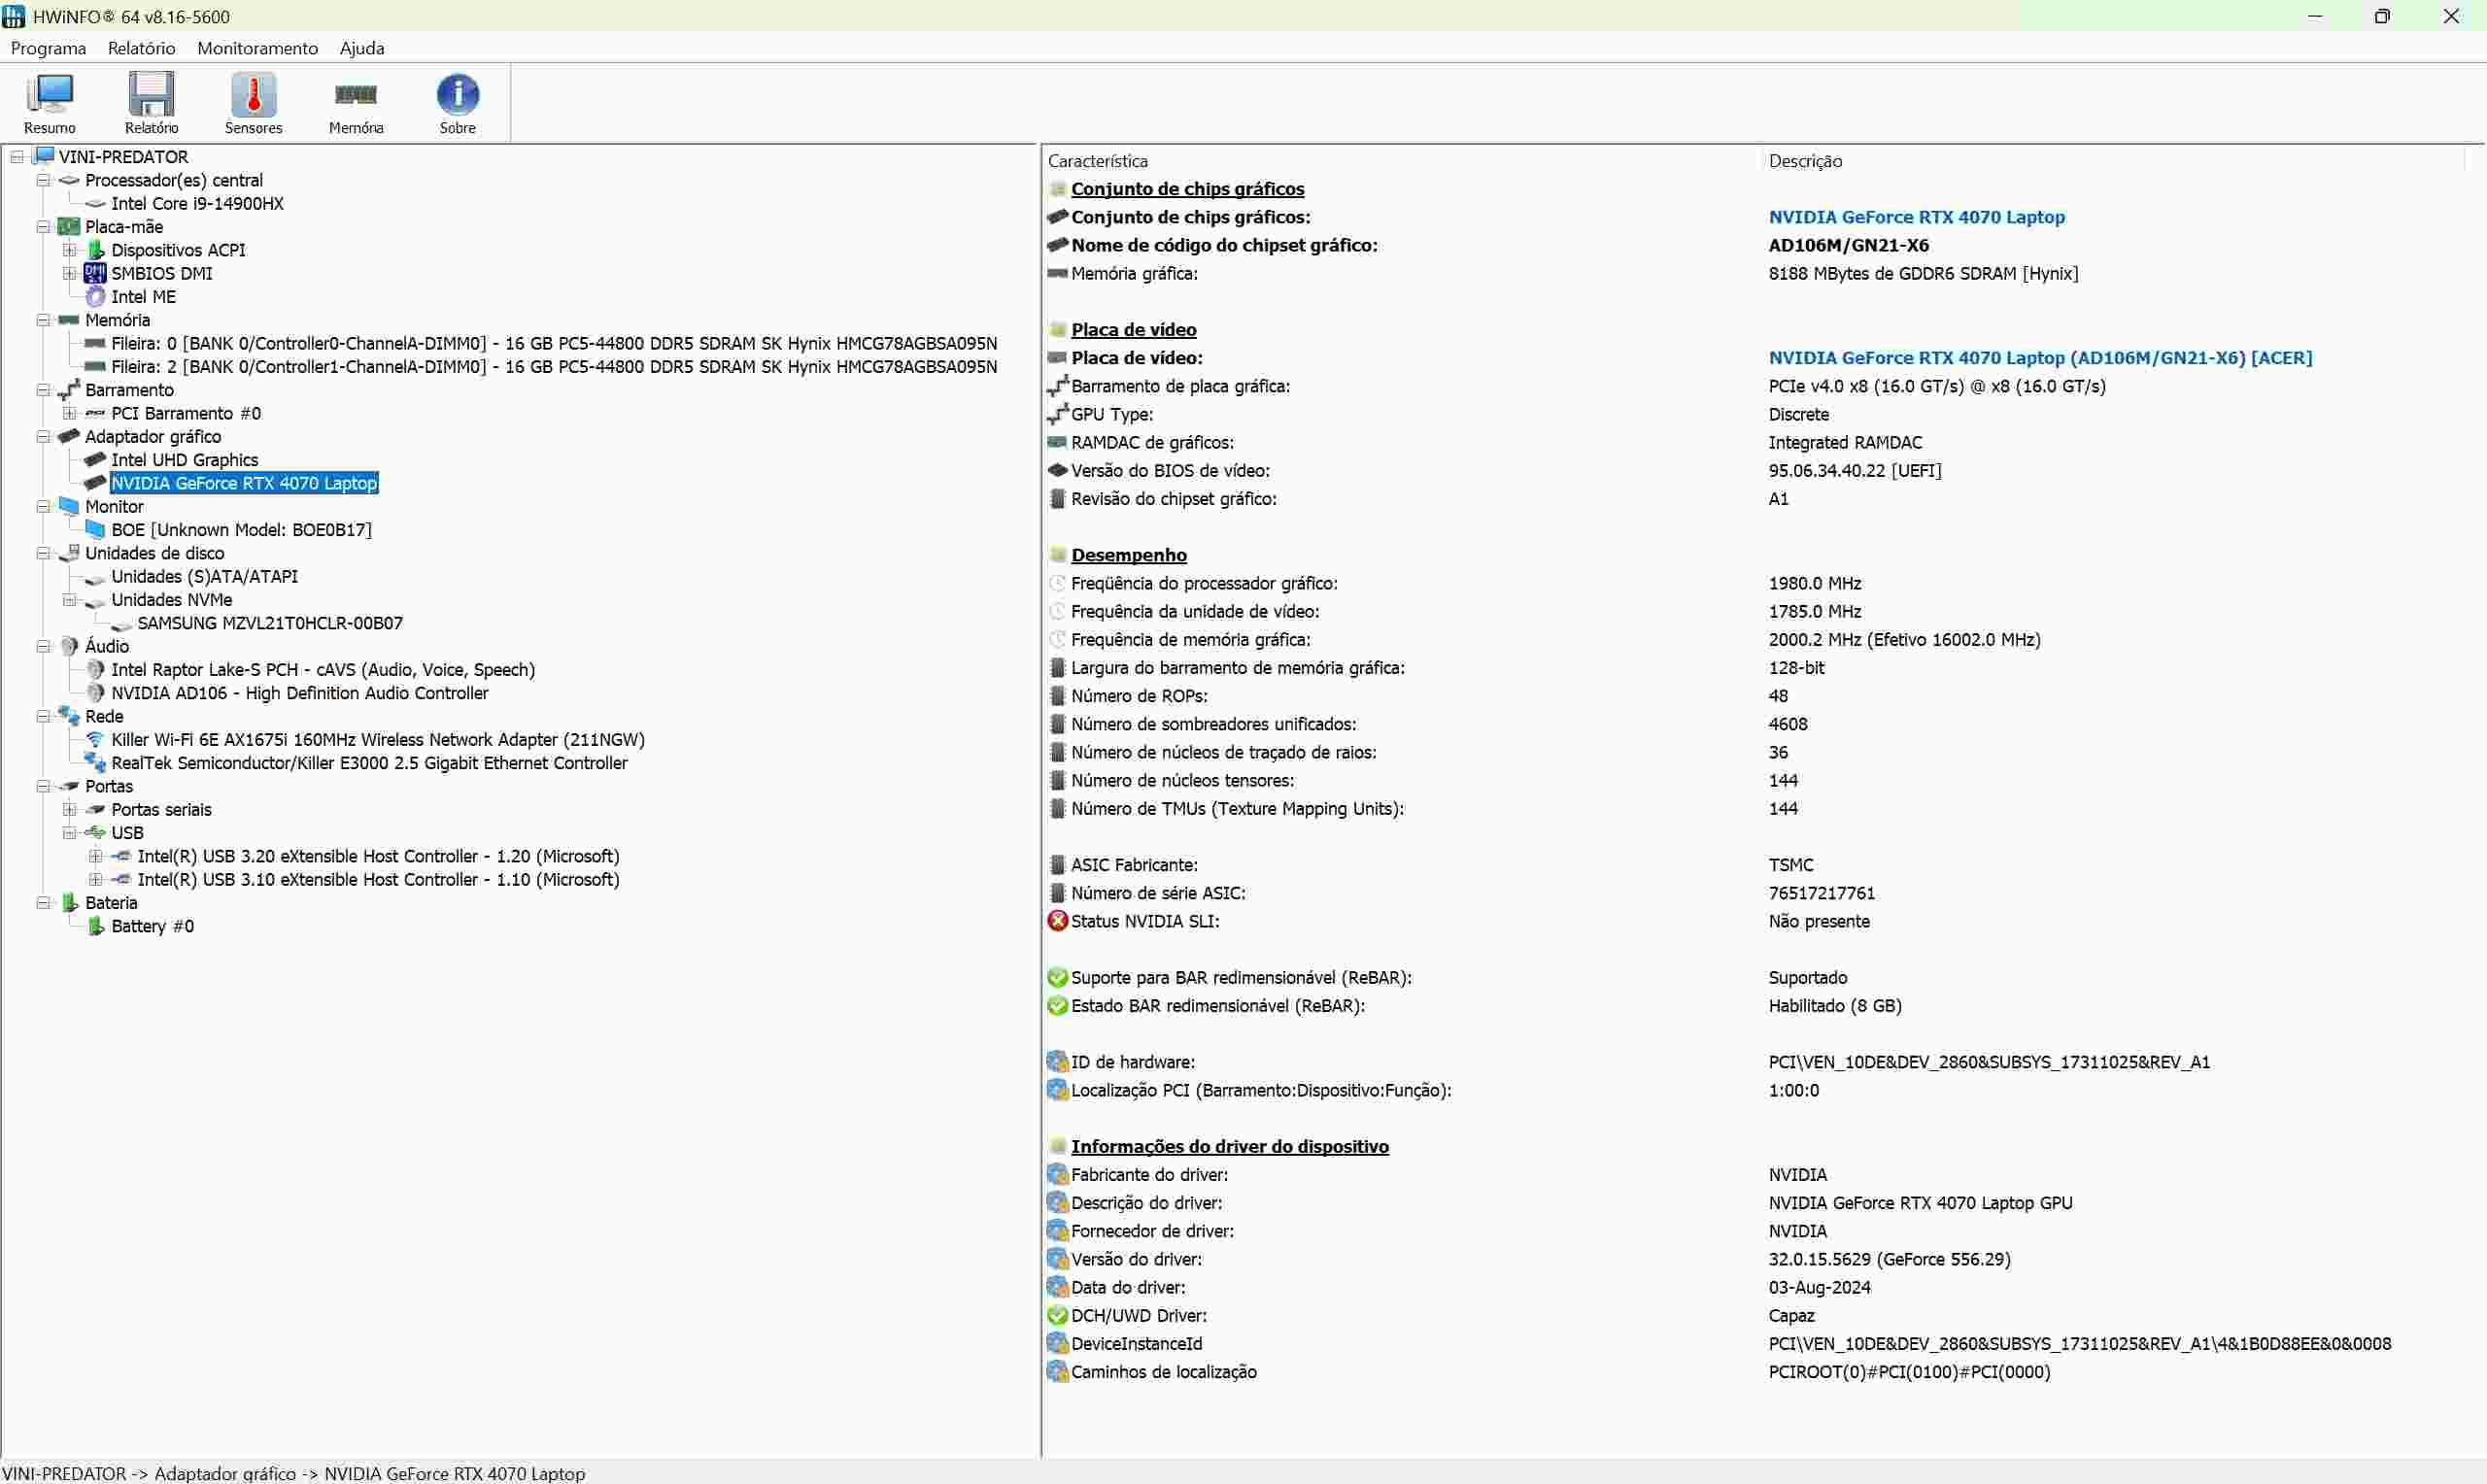Collapse the Processador(es) central branch
2487x1484 pixels.
click(x=43, y=180)
